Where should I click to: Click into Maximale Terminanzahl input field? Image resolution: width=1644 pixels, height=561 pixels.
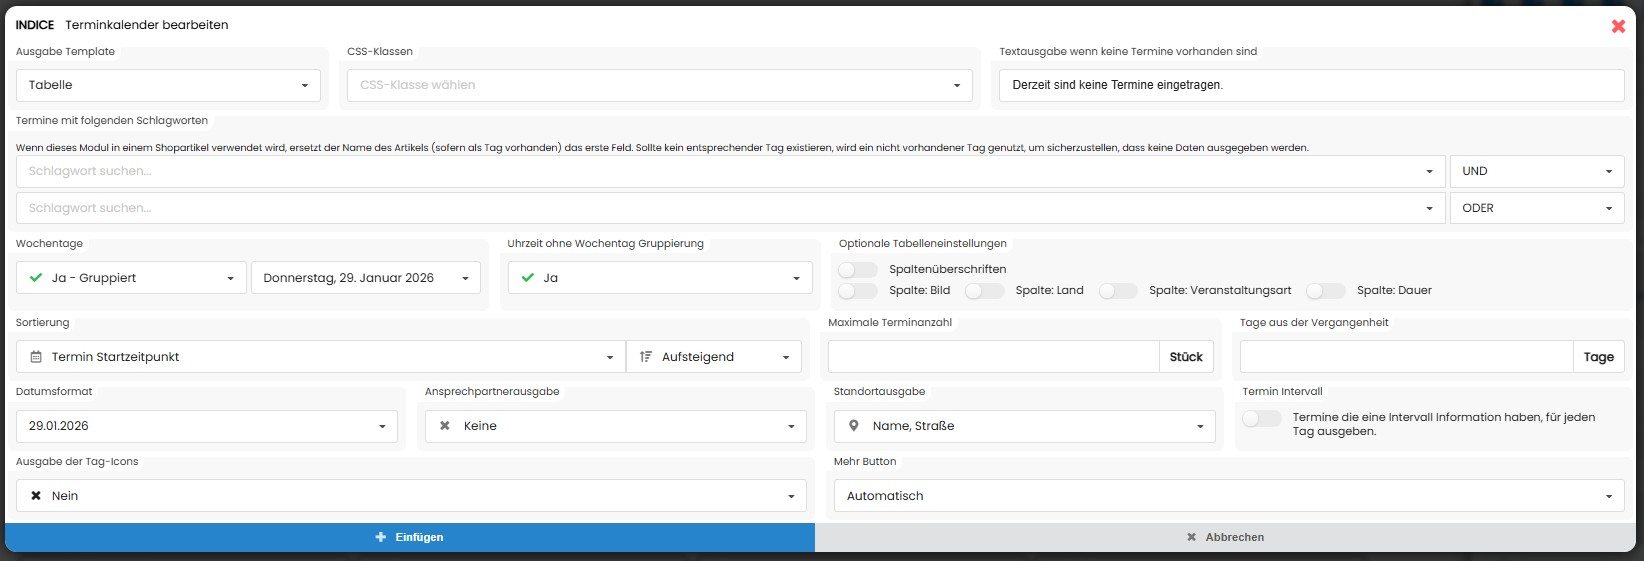coord(993,357)
